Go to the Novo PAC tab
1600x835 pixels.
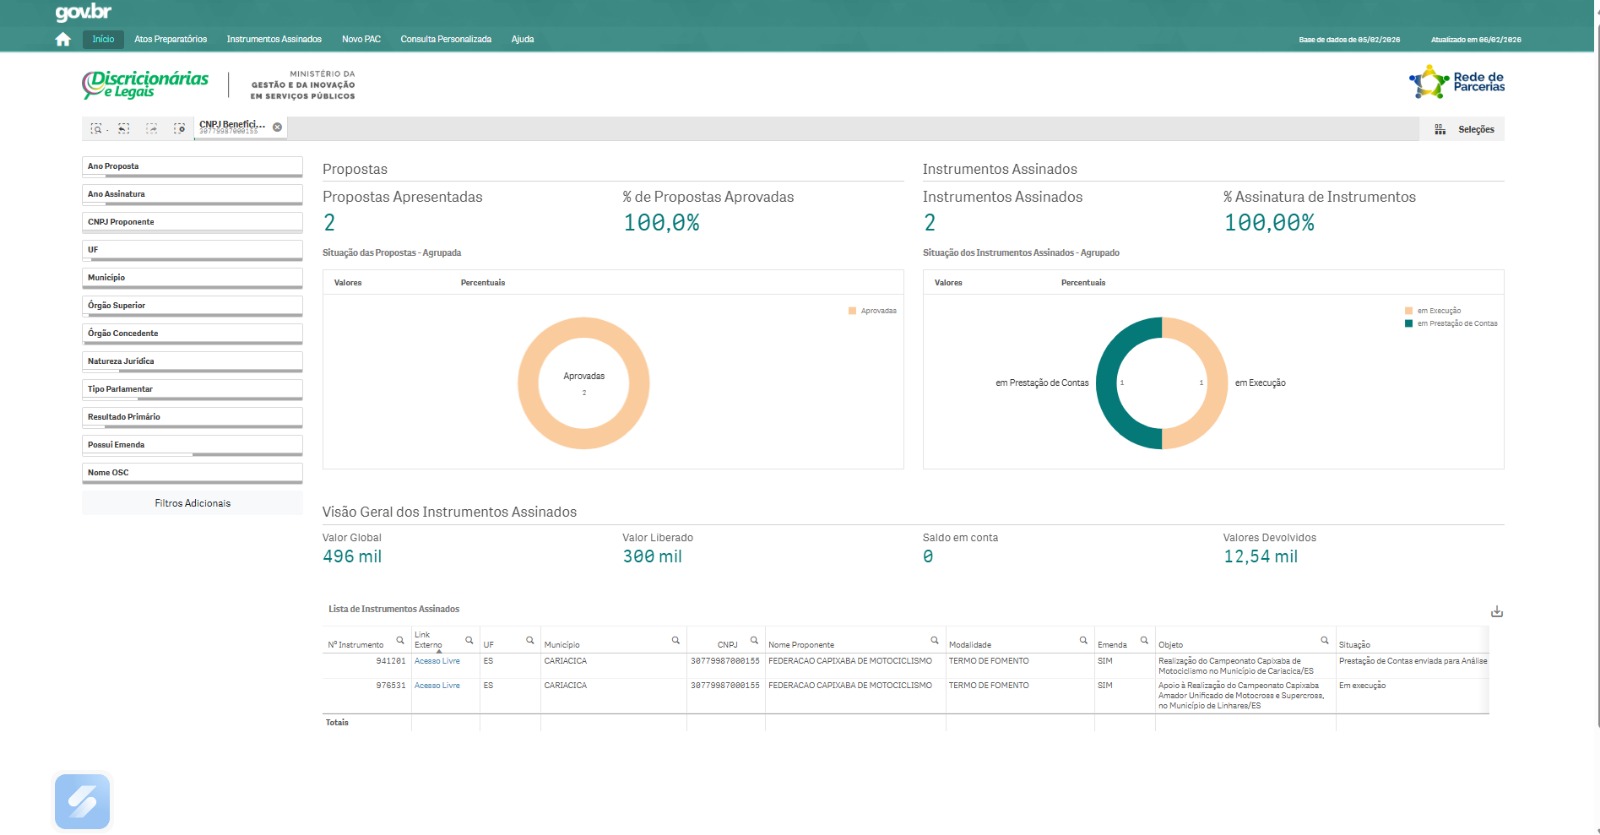point(361,39)
